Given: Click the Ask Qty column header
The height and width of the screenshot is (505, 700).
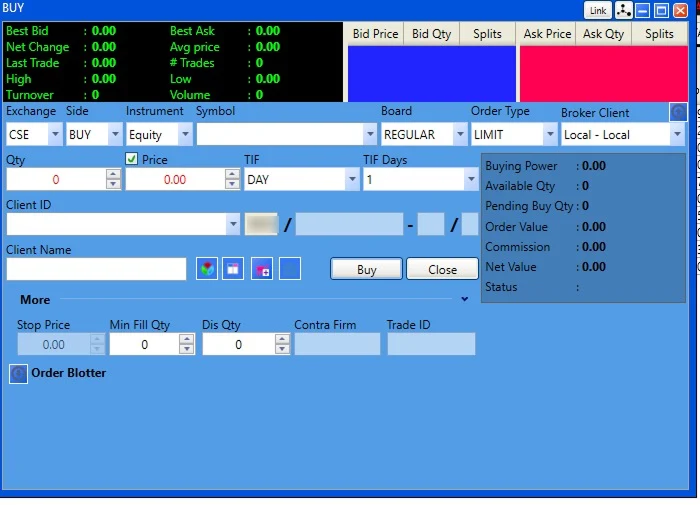Looking at the screenshot, I should (x=603, y=34).
